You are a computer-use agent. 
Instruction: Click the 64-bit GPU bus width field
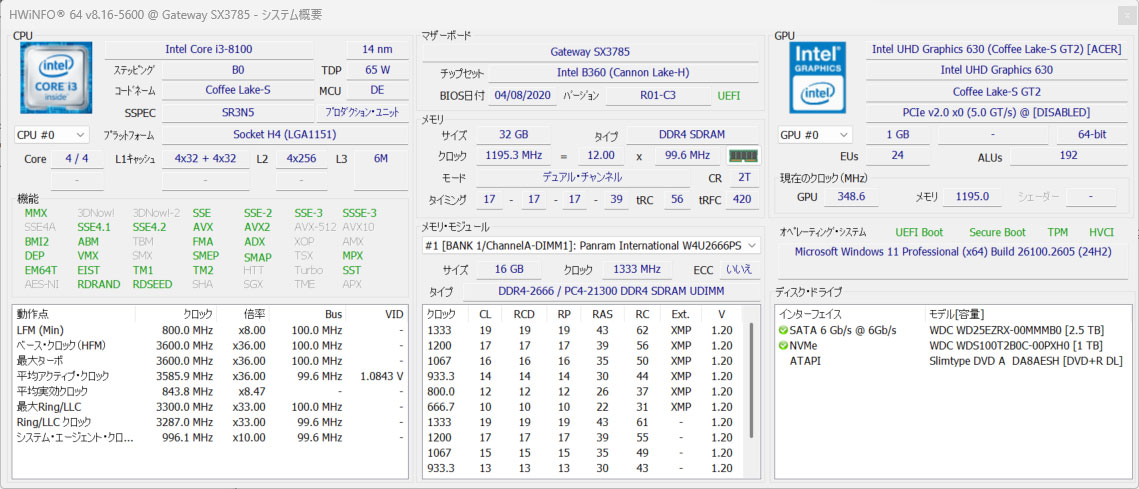click(1093, 135)
